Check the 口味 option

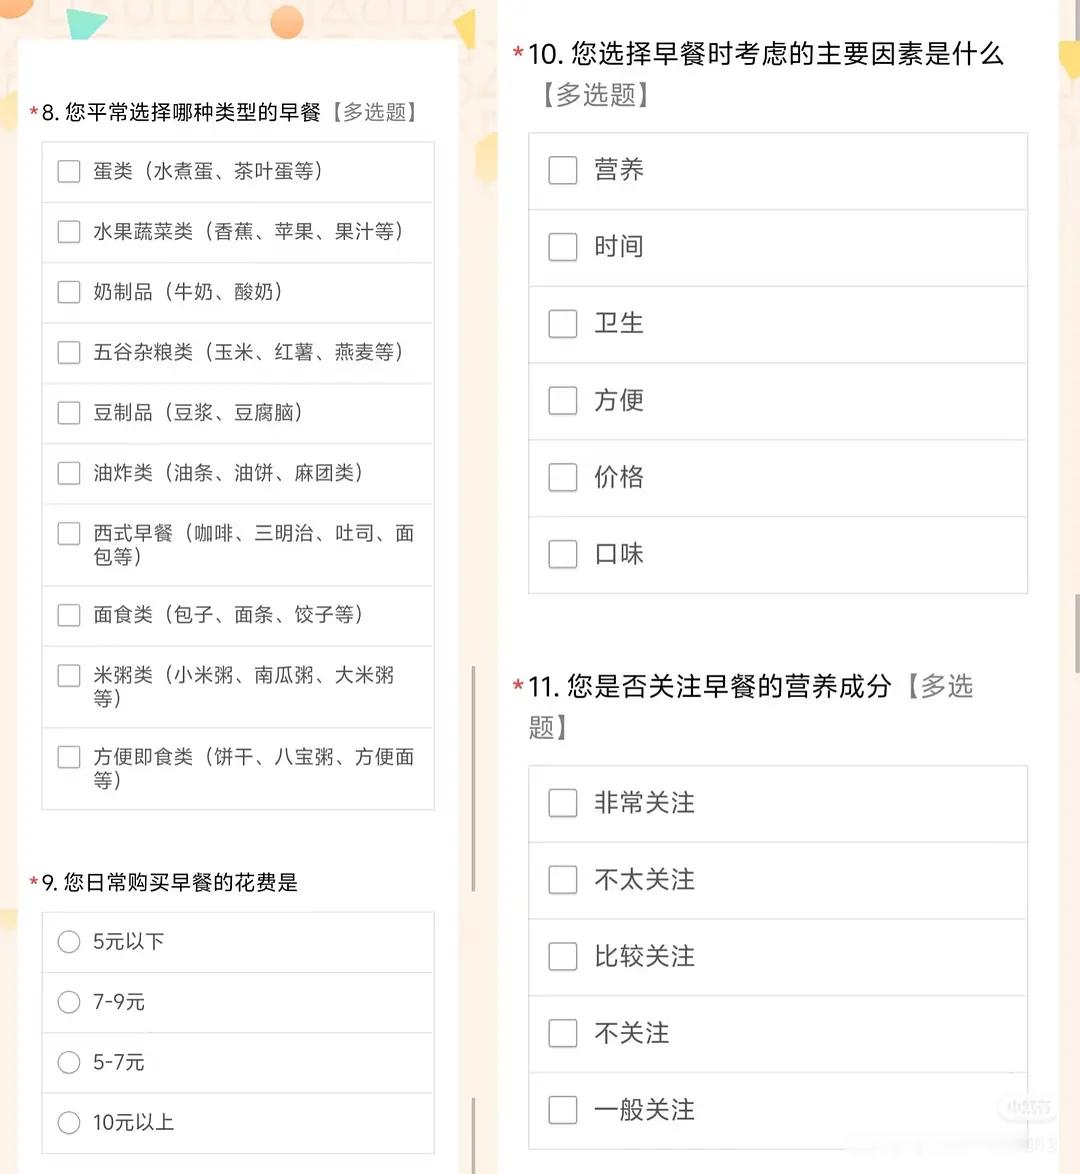563,555
